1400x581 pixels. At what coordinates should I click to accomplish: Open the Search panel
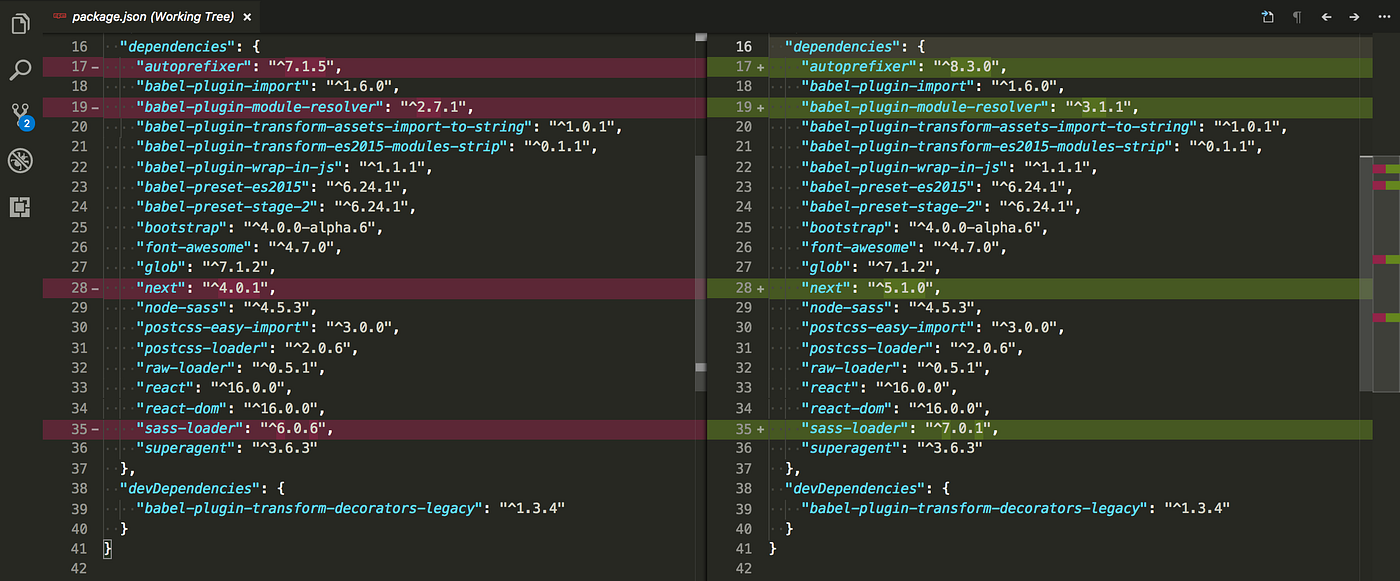(20, 70)
